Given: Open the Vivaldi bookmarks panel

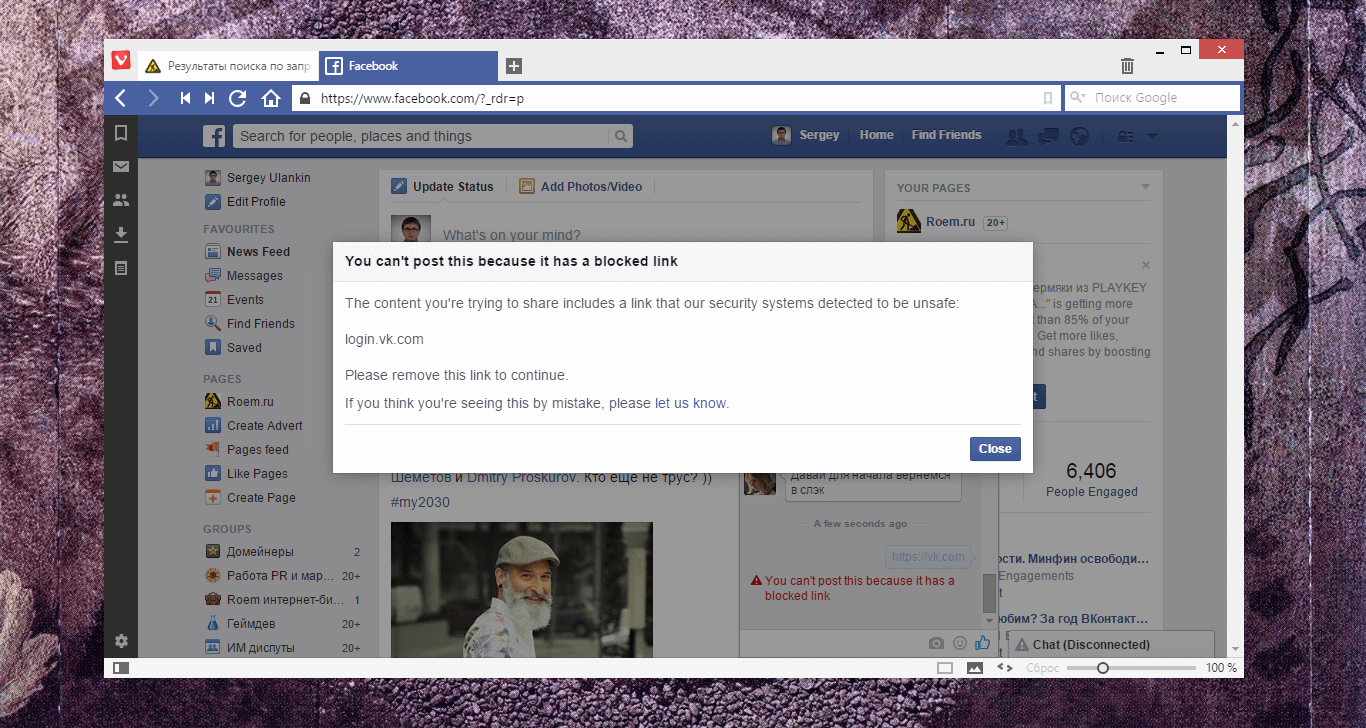Looking at the screenshot, I should 121,132.
